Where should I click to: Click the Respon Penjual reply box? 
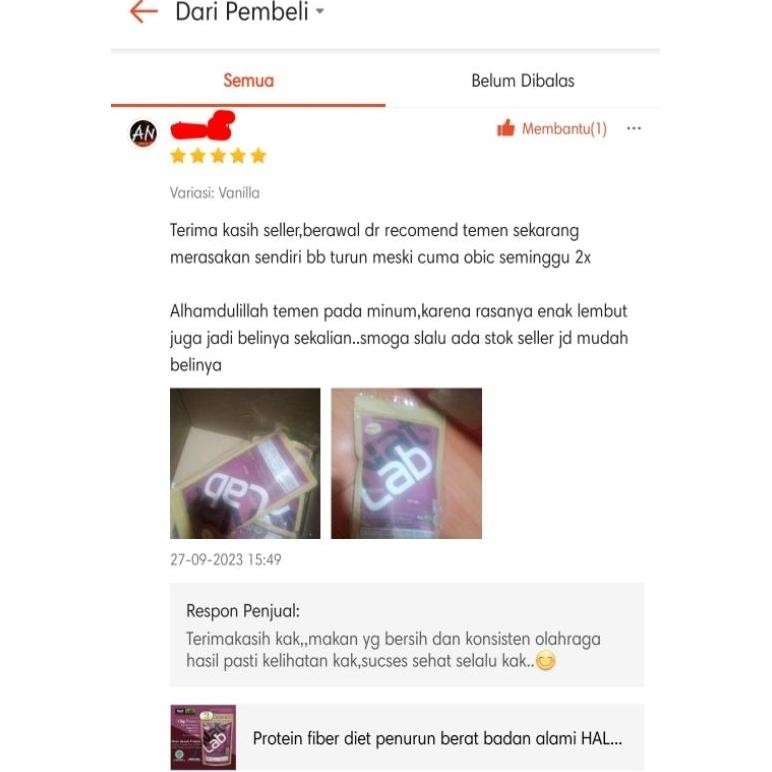point(407,635)
